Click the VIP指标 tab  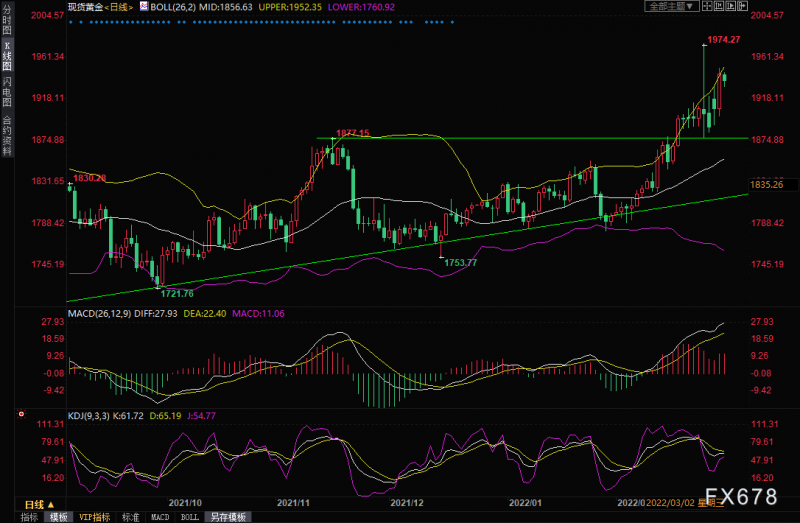96,517
